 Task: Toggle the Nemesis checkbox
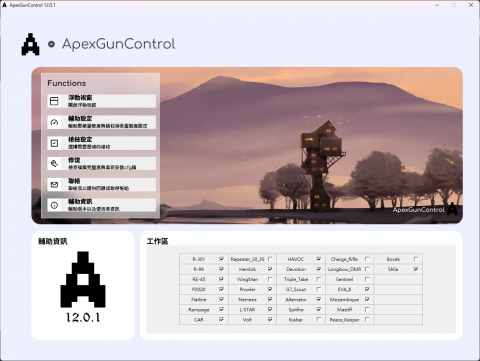click(270, 299)
